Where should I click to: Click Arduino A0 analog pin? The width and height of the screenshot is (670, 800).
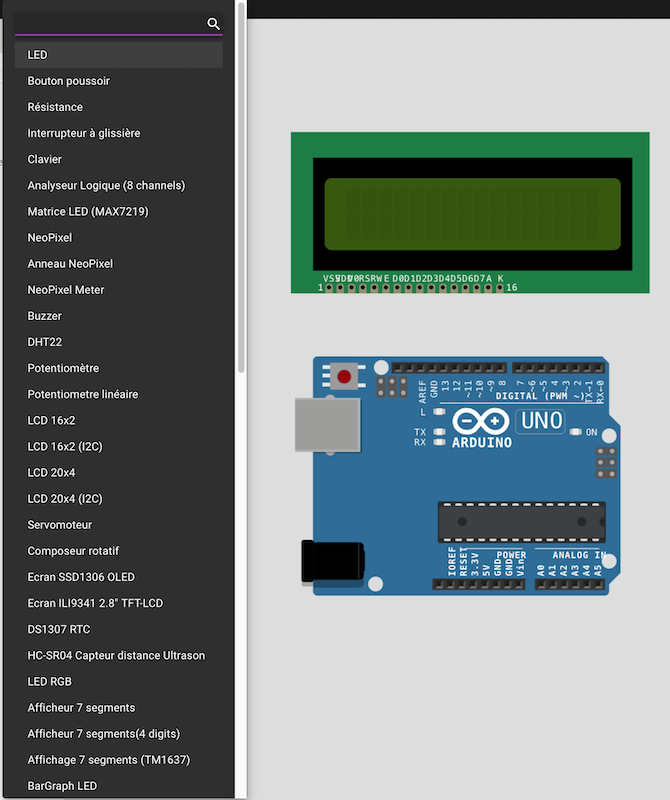[x=541, y=584]
